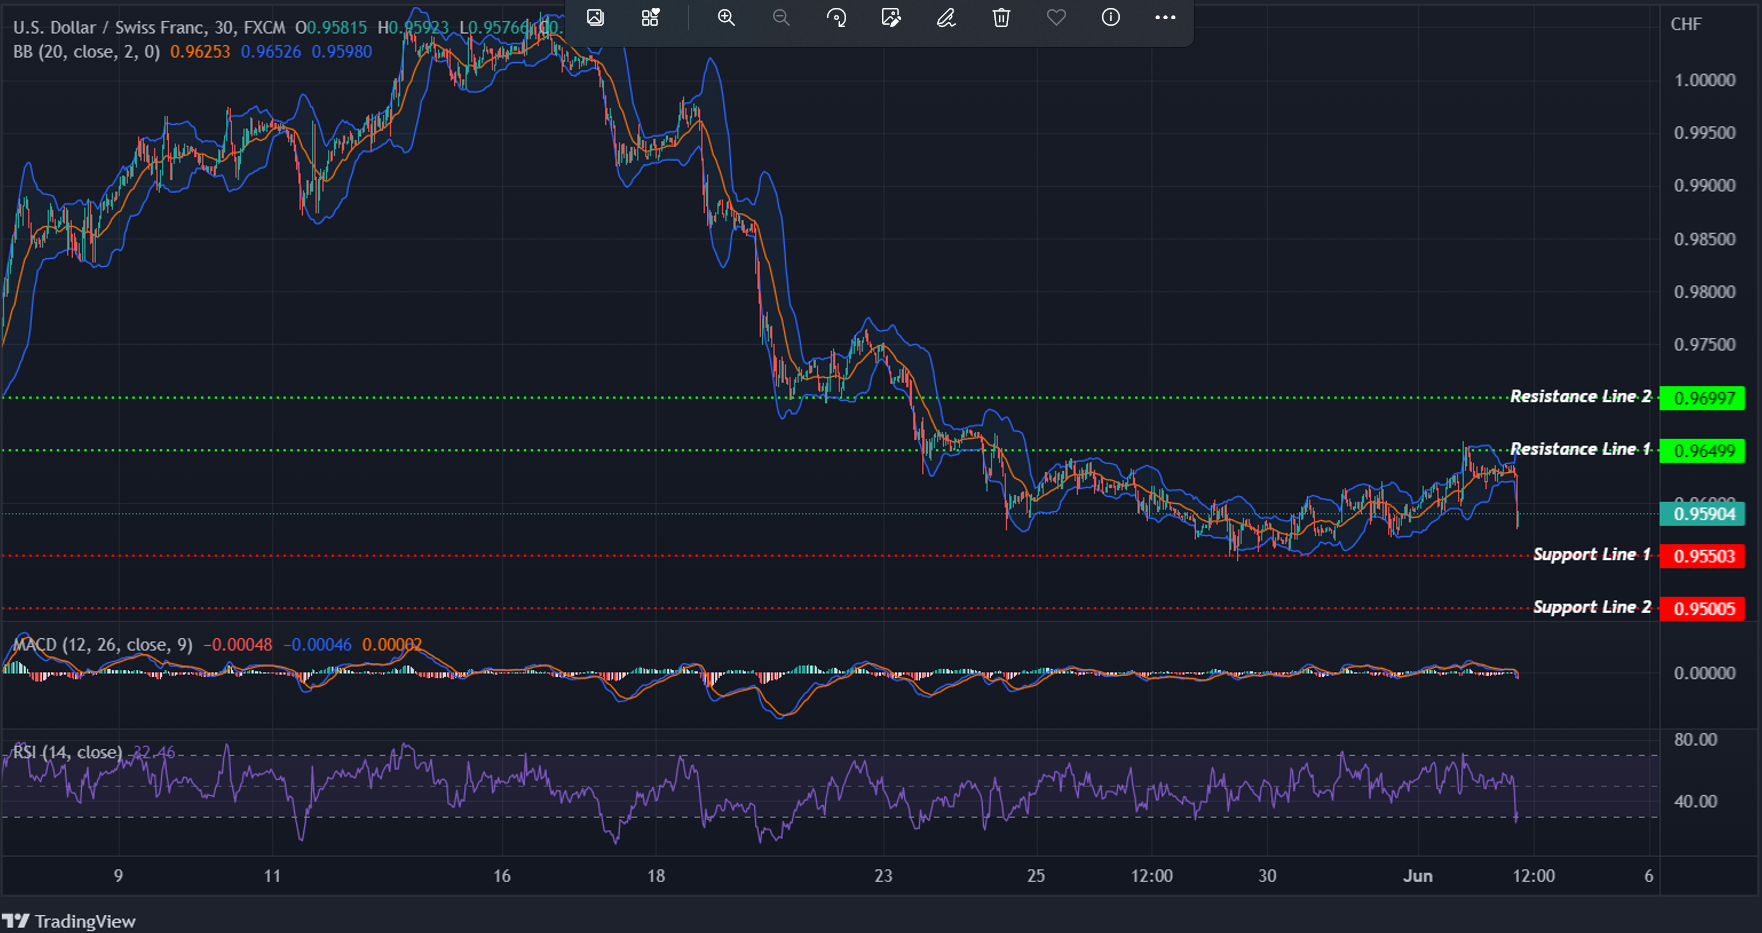
Task: Toggle the image edit tool
Action: (x=891, y=17)
